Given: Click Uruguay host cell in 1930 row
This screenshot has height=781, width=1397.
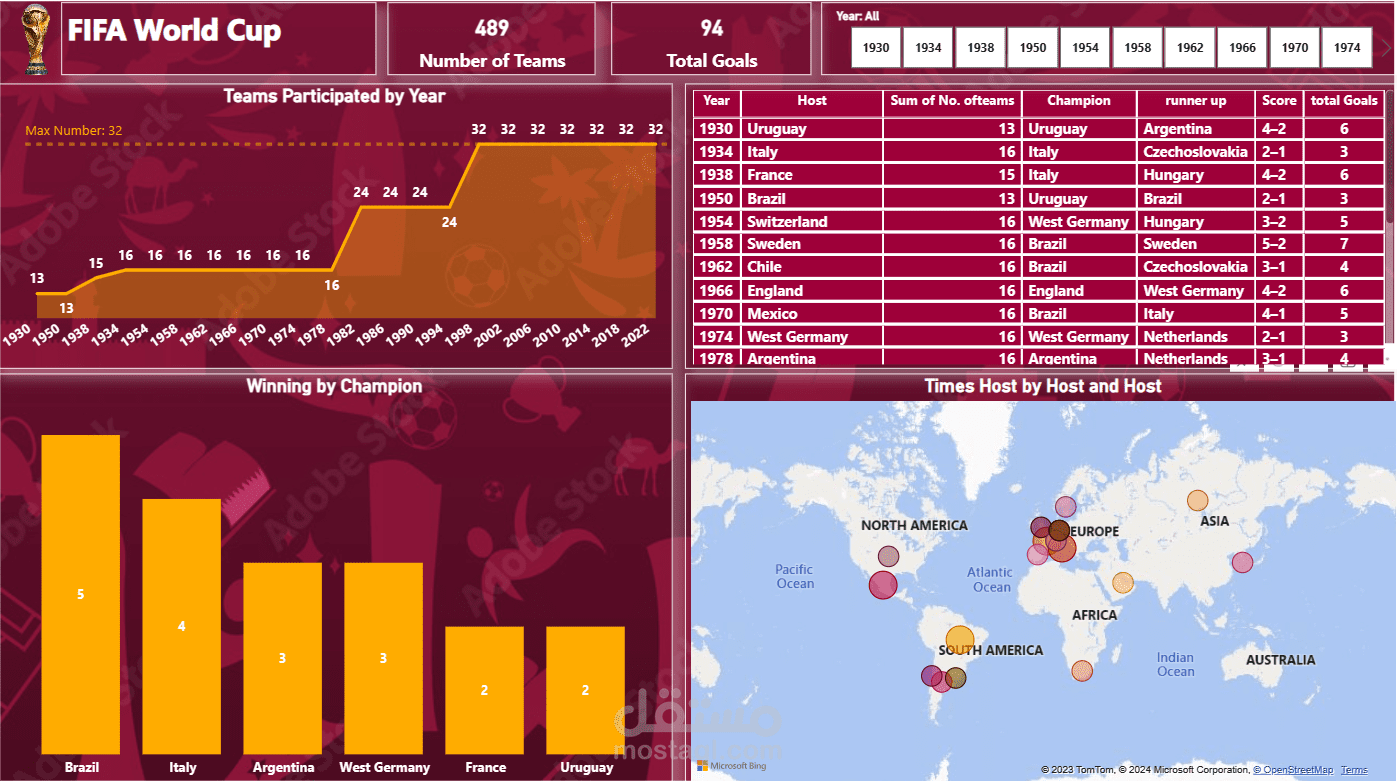Looking at the screenshot, I should pos(812,129).
